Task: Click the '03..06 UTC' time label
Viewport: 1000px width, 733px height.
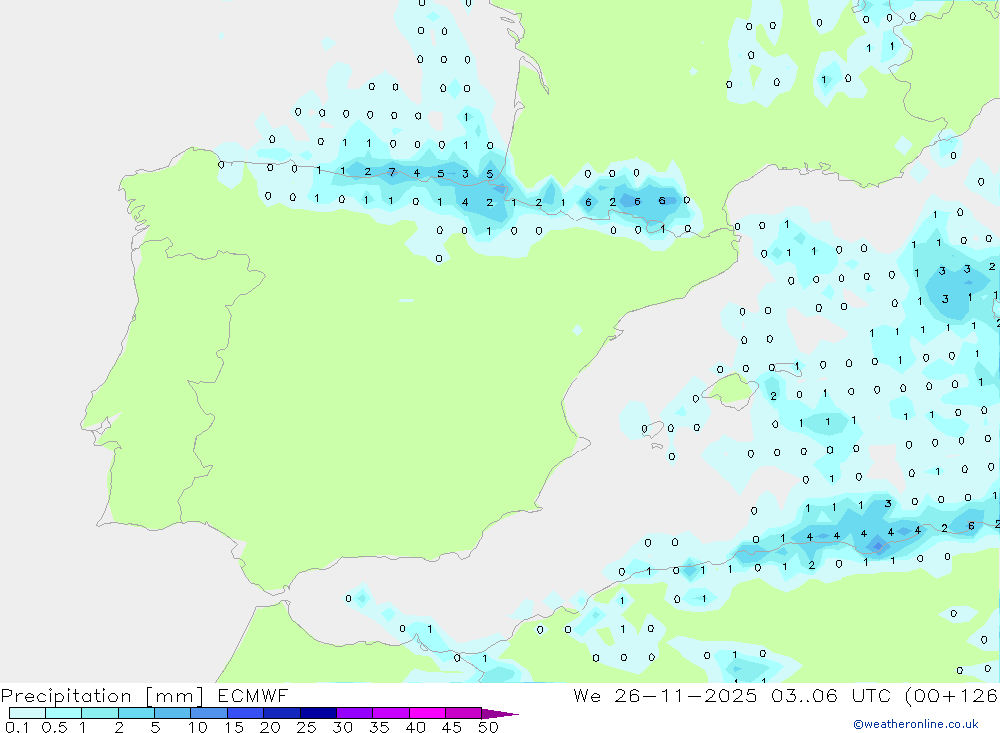Action: coord(830,696)
